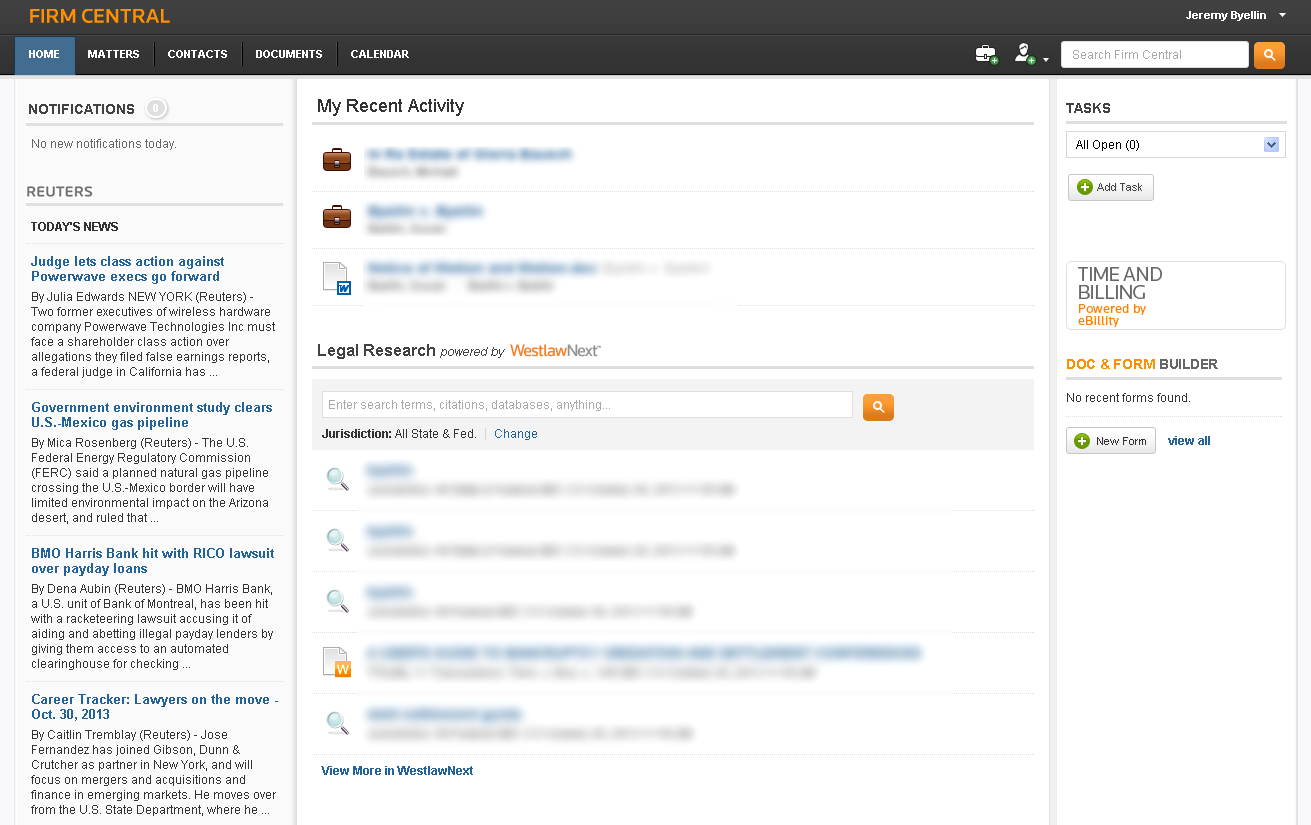Click the second magnifier icon in research history
This screenshot has height=825, width=1311.
(338, 540)
